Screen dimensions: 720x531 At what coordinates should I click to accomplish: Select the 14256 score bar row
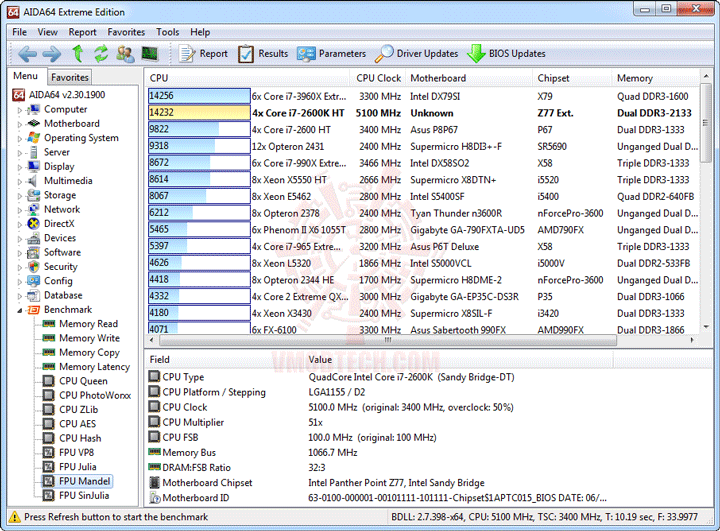point(199,96)
